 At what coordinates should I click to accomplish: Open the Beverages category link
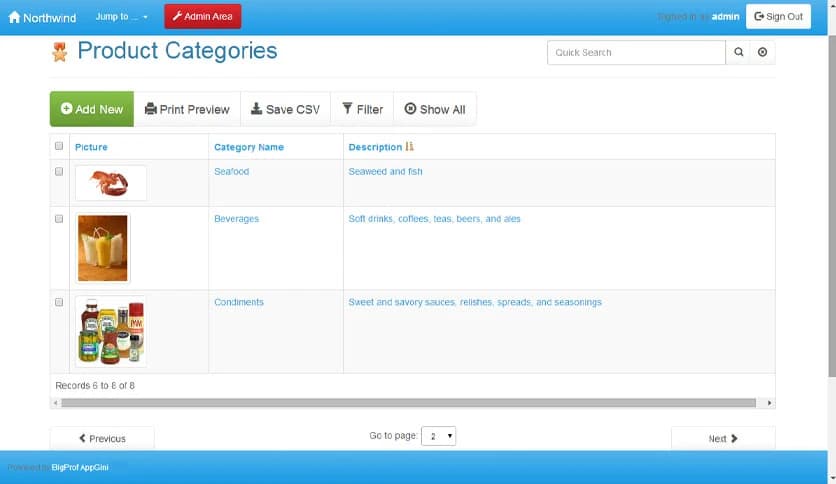236,219
